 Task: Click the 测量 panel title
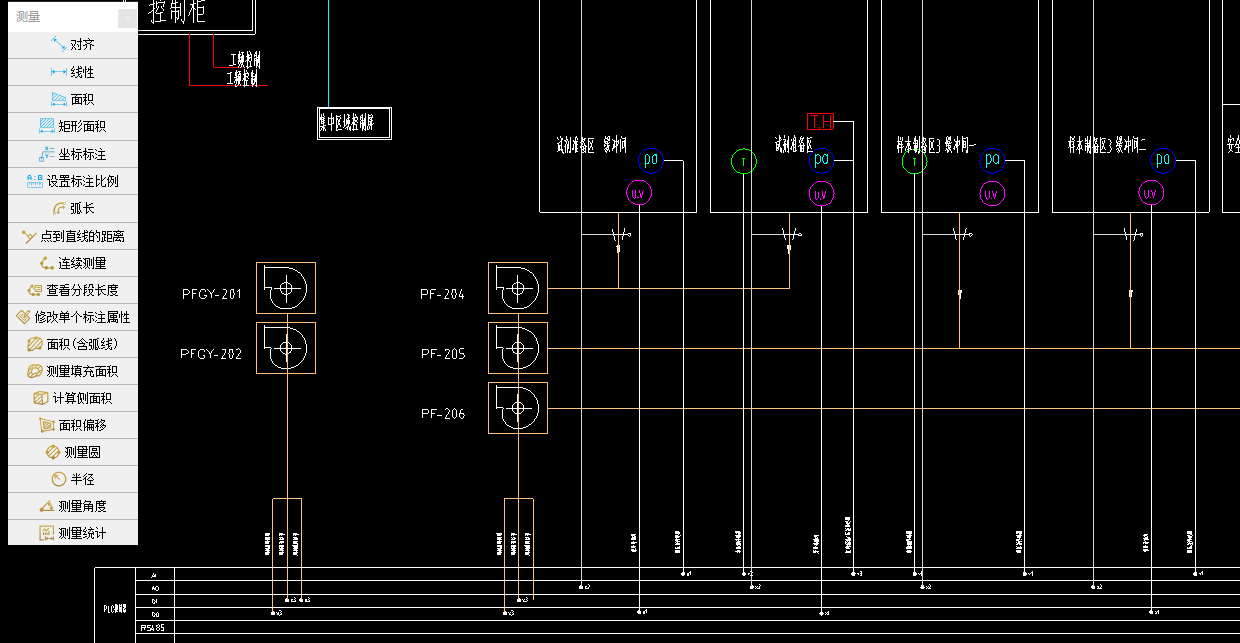[x=28, y=17]
